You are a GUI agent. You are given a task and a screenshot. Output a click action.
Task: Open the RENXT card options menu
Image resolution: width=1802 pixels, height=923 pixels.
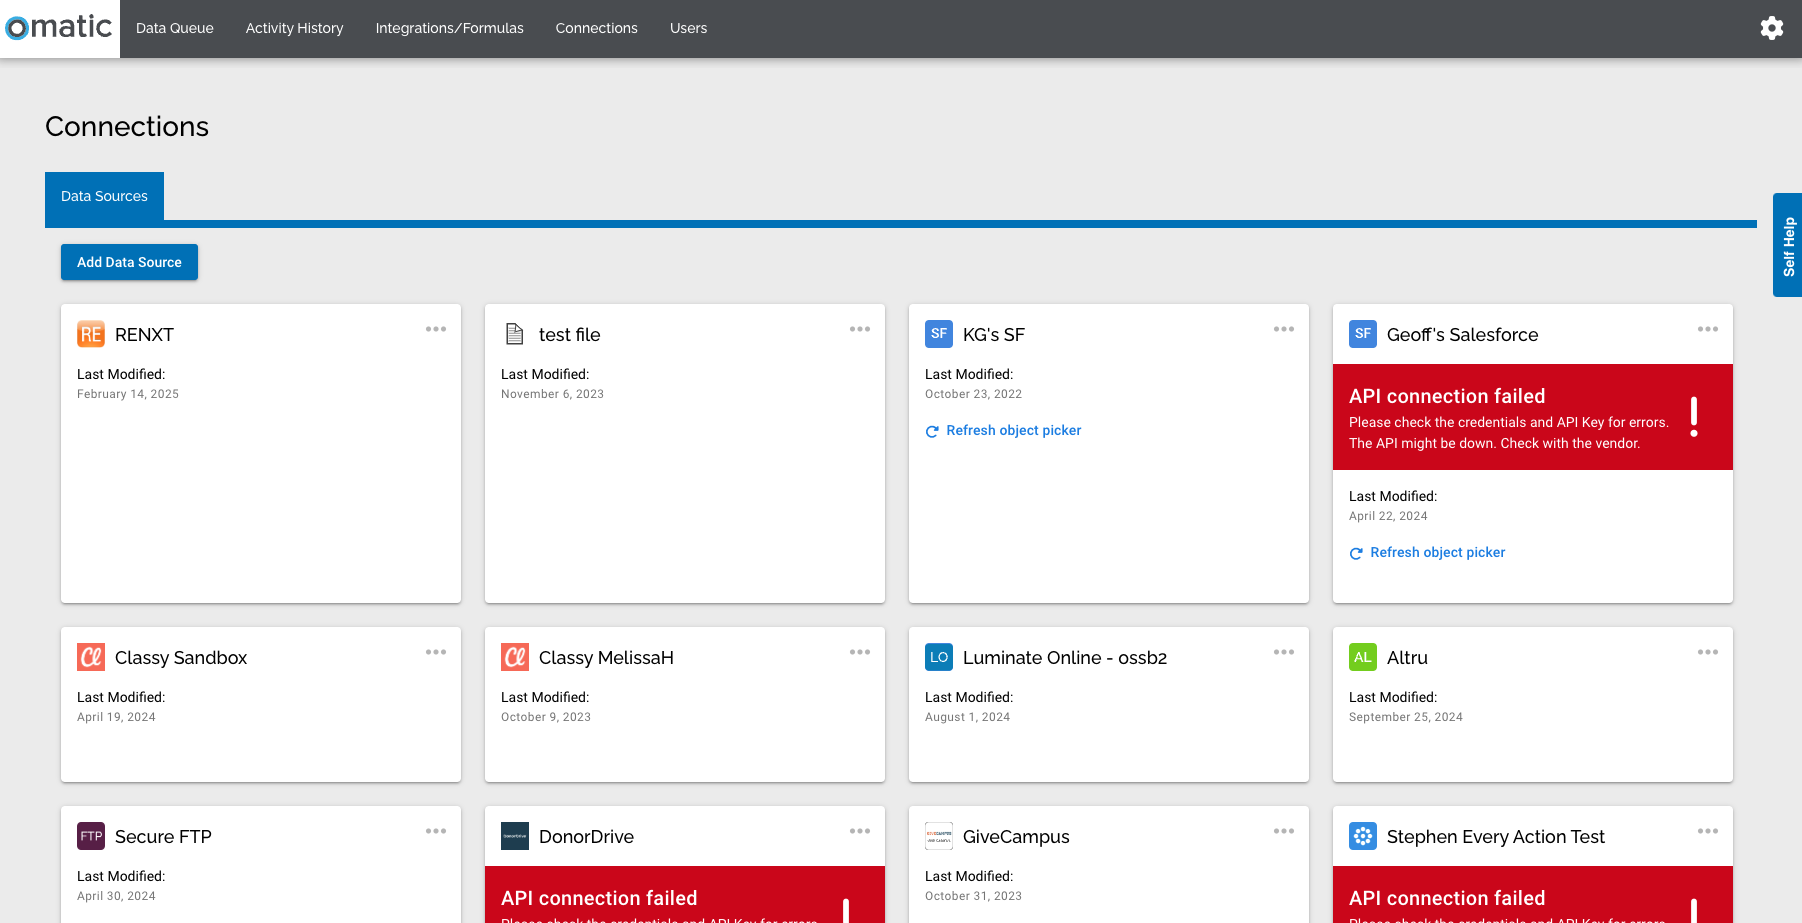point(436,329)
